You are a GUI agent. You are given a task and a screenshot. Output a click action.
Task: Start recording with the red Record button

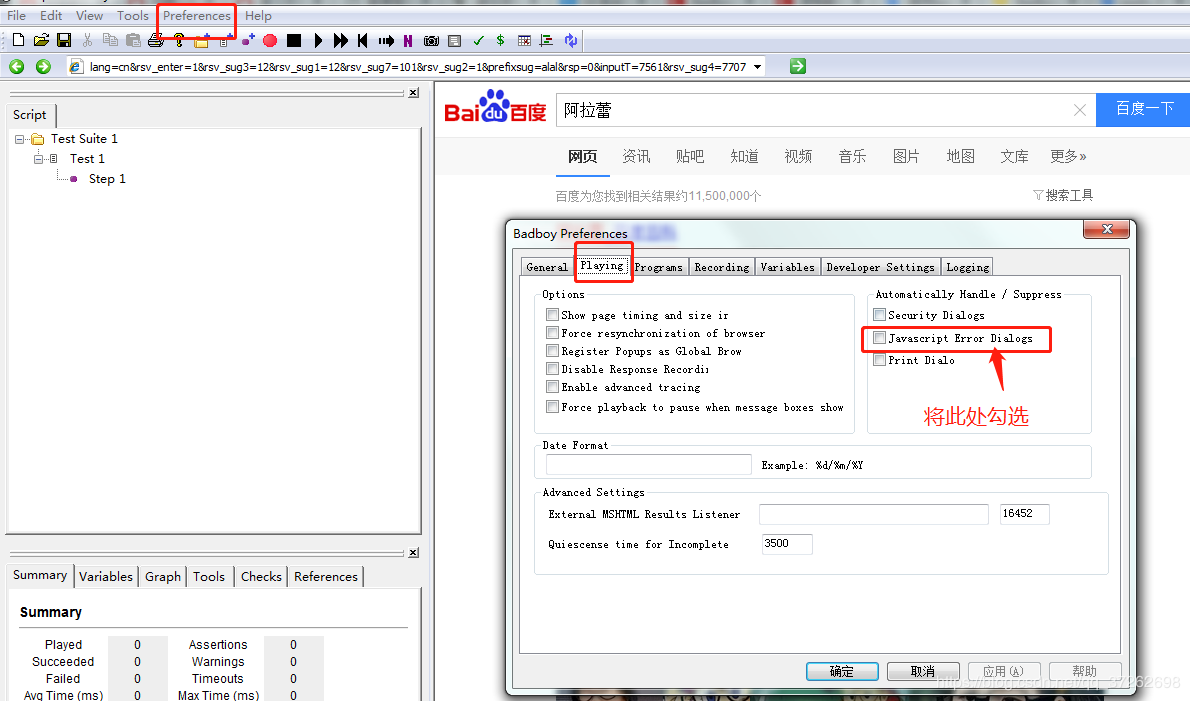pyautogui.click(x=270, y=41)
